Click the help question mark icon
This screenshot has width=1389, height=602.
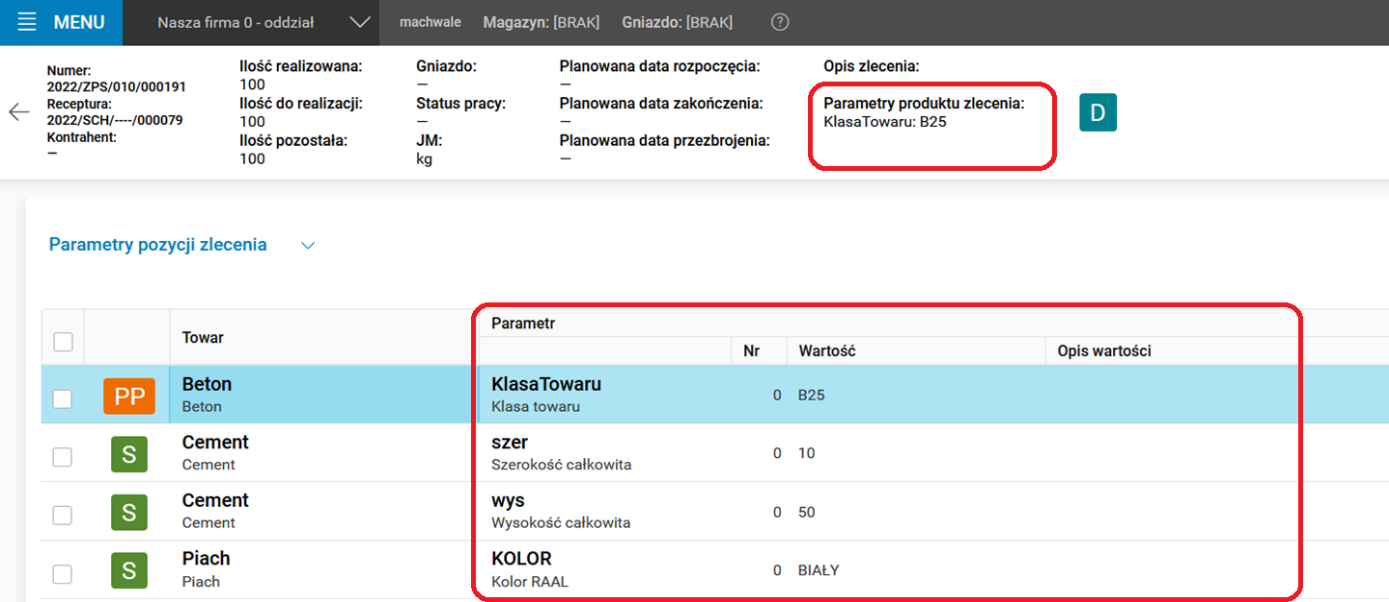pos(779,22)
